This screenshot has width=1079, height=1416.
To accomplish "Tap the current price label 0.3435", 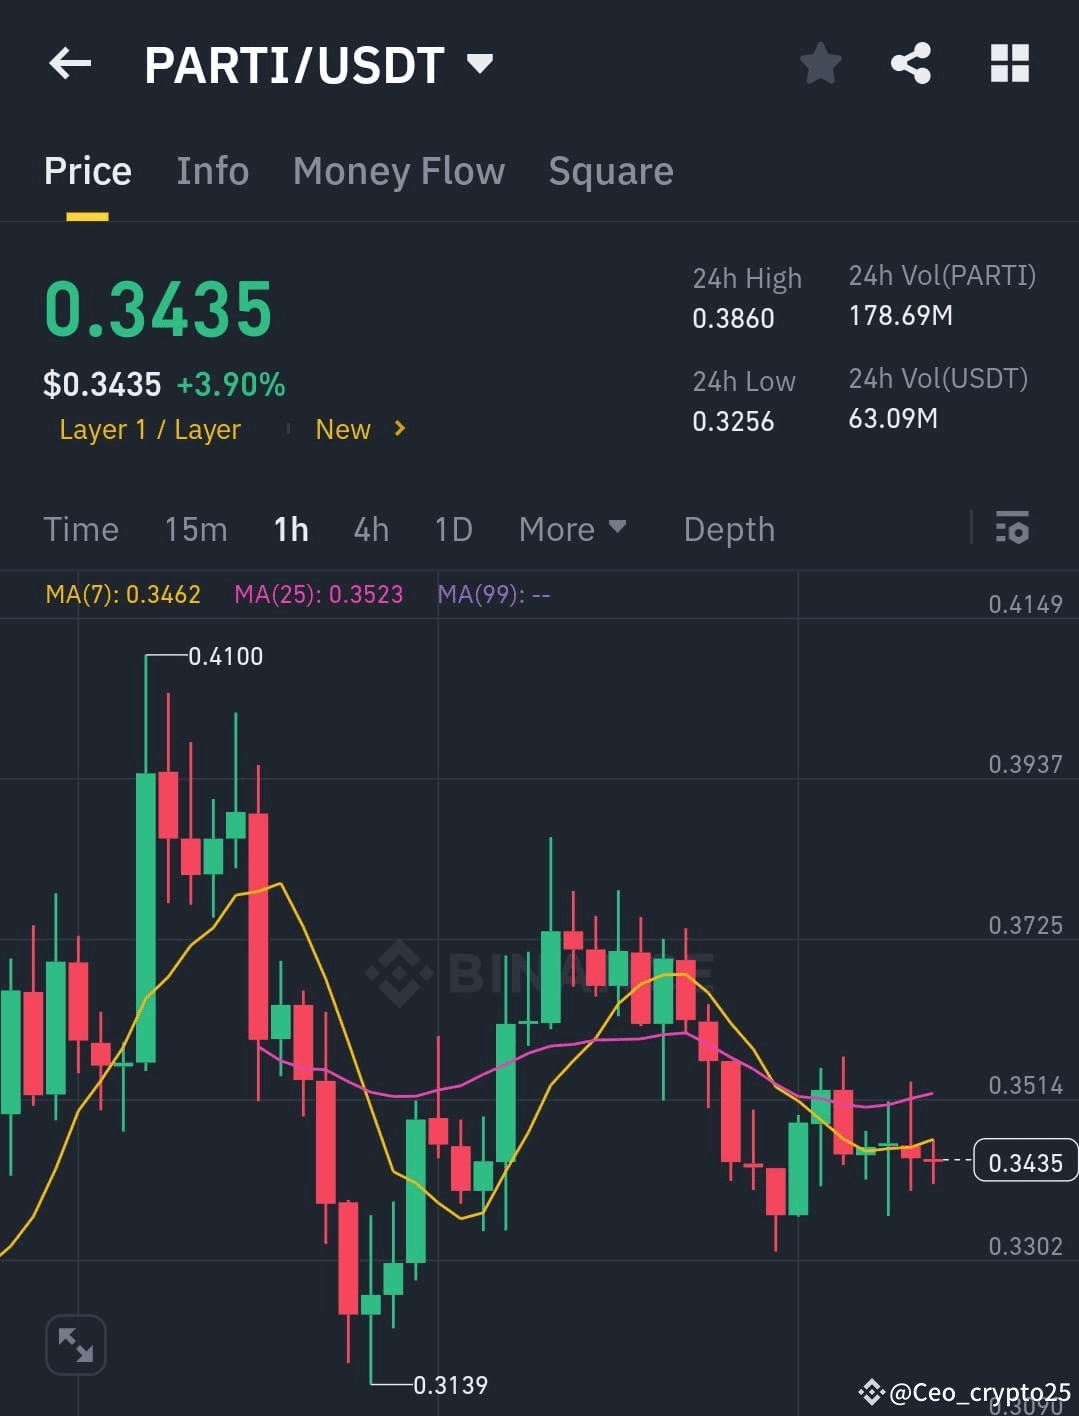I will tap(1024, 1162).
